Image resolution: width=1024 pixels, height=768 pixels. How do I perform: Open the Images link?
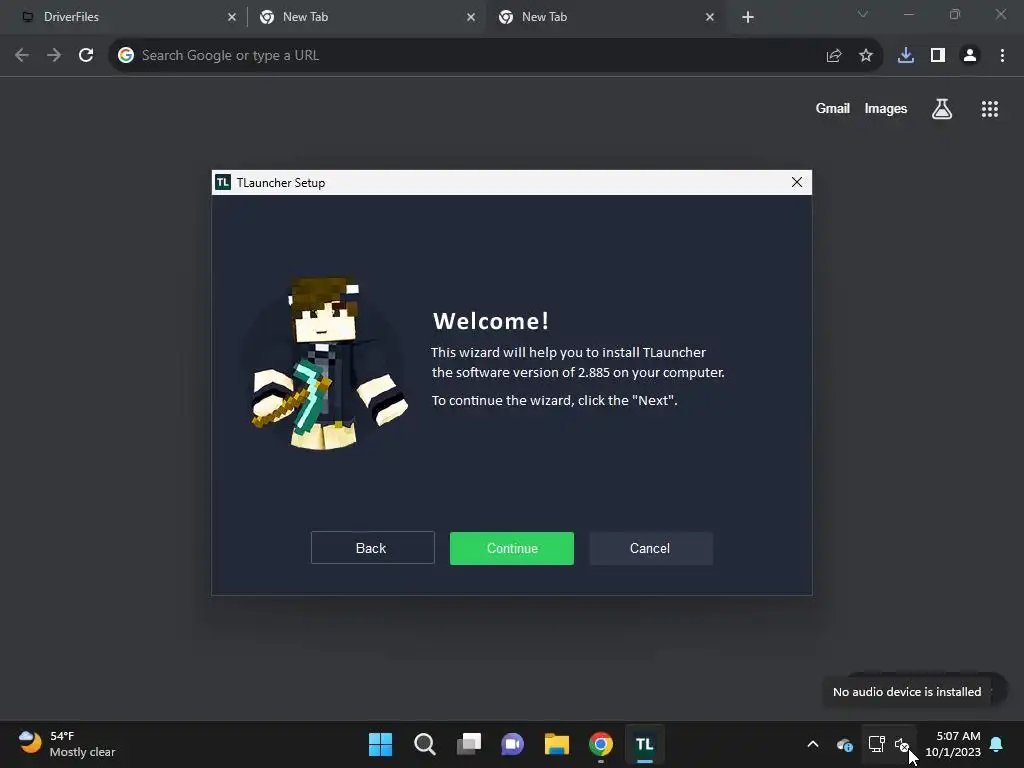click(x=886, y=108)
